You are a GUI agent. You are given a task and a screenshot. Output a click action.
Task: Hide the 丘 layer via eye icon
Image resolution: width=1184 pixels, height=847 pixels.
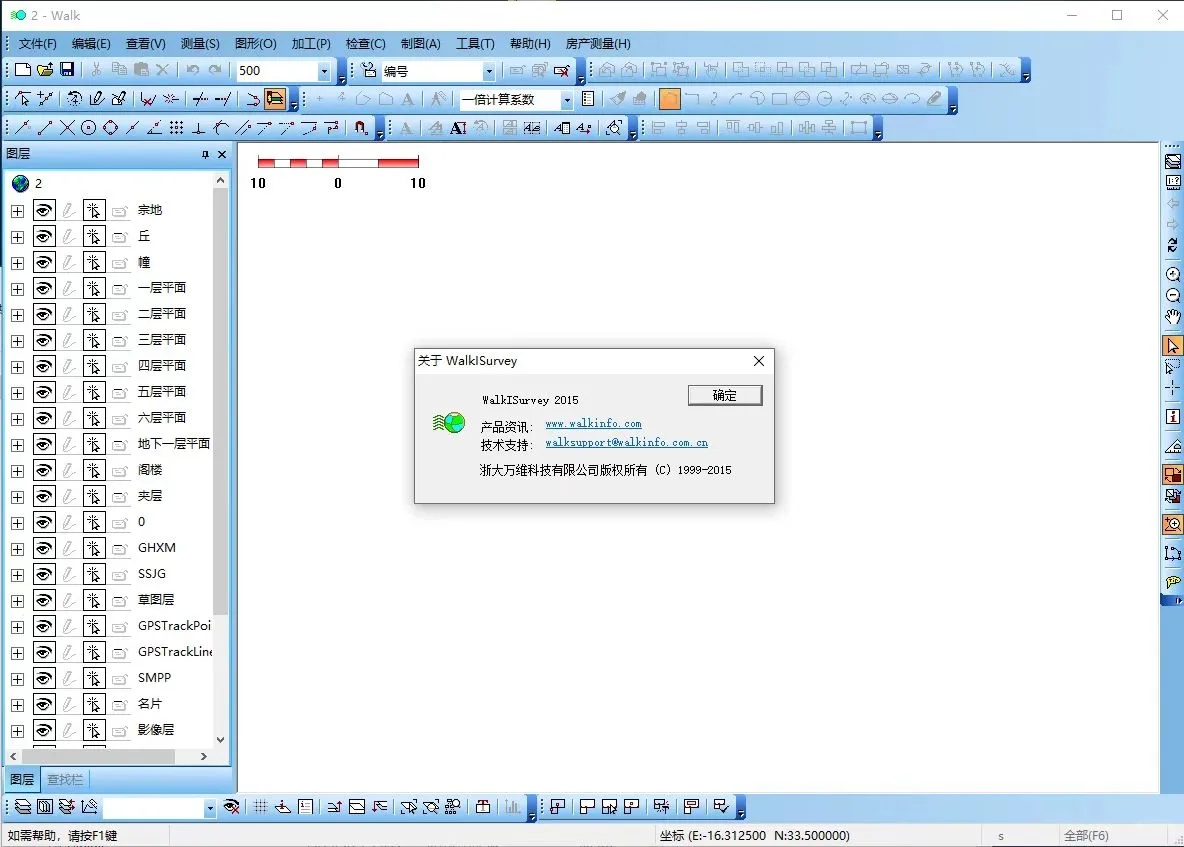click(44, 236)
